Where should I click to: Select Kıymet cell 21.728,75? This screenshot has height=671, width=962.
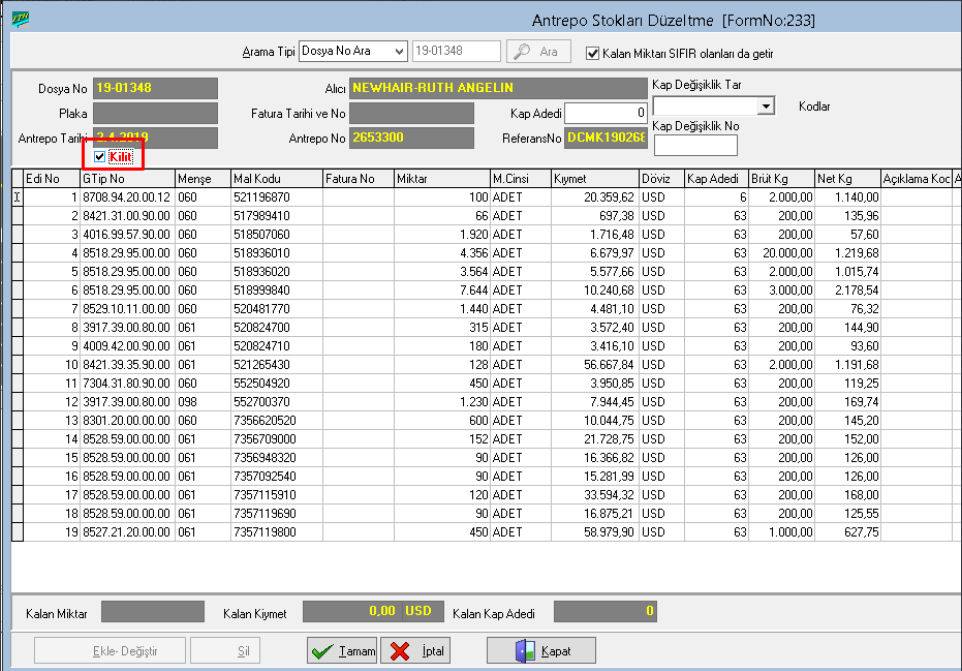point(595,439)
